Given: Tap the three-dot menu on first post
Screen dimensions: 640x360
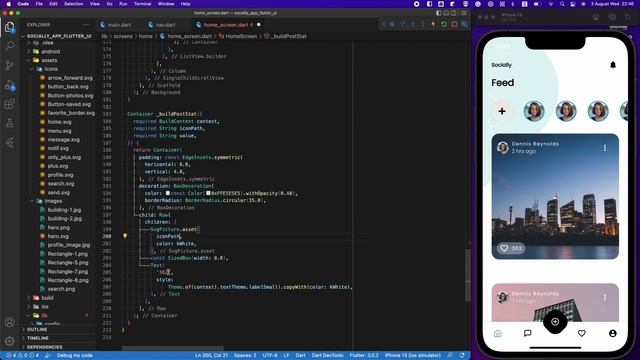Looking at the screenshot, I should (x=604, y=148).
